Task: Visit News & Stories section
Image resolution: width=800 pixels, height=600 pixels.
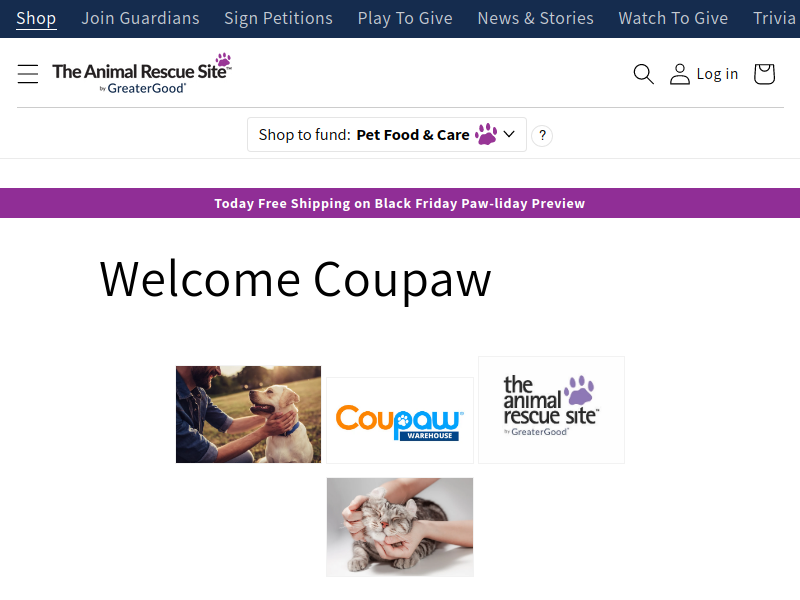Action: pos(535,18)
